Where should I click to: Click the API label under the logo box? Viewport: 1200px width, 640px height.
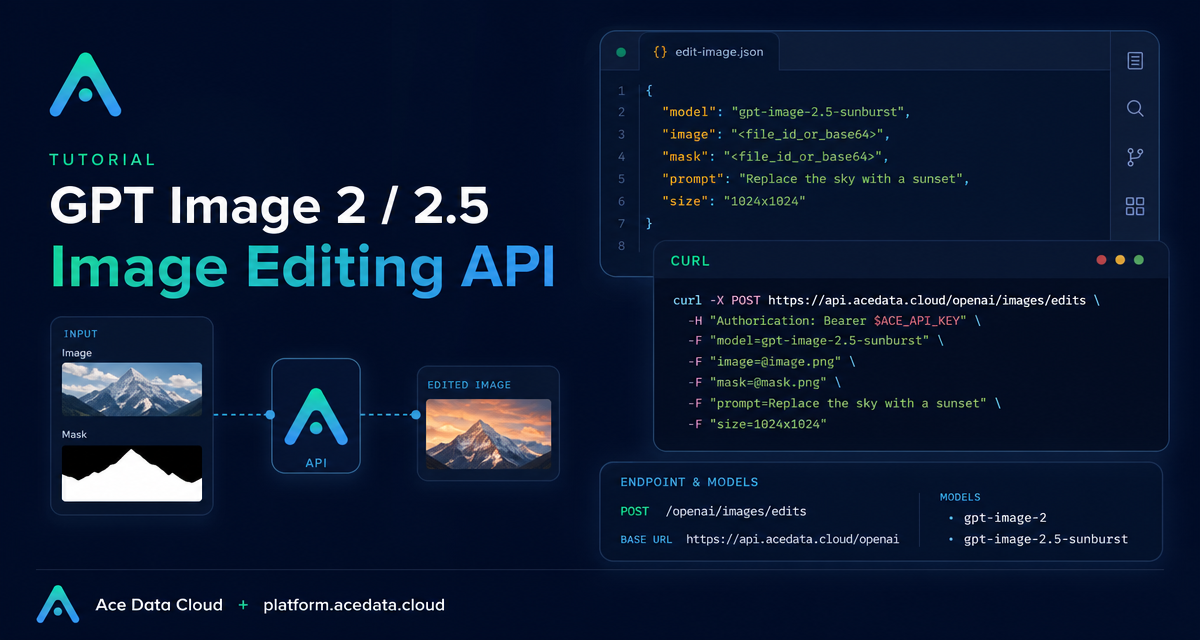[x=316, y=464]
